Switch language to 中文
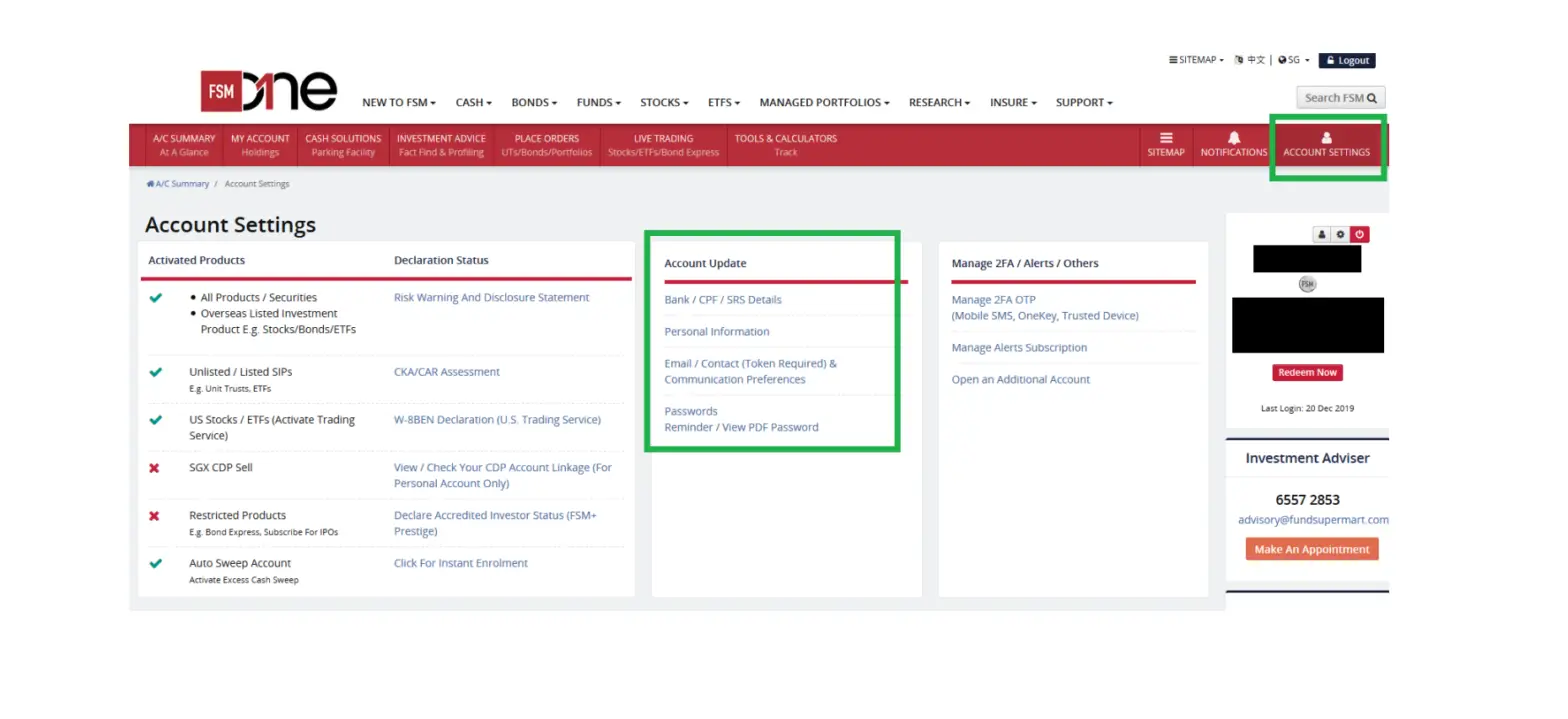 click(1250, 60)
